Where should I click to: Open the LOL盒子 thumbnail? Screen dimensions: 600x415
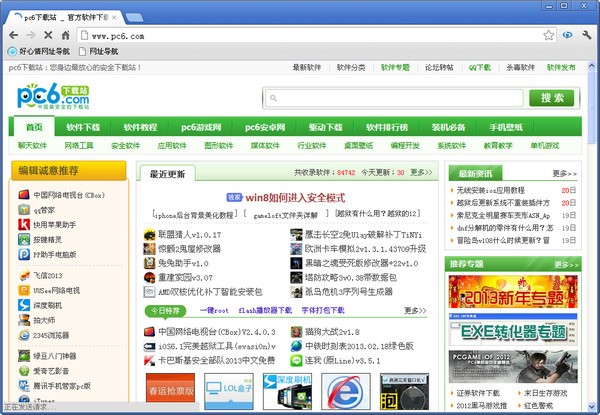(229, 391)
